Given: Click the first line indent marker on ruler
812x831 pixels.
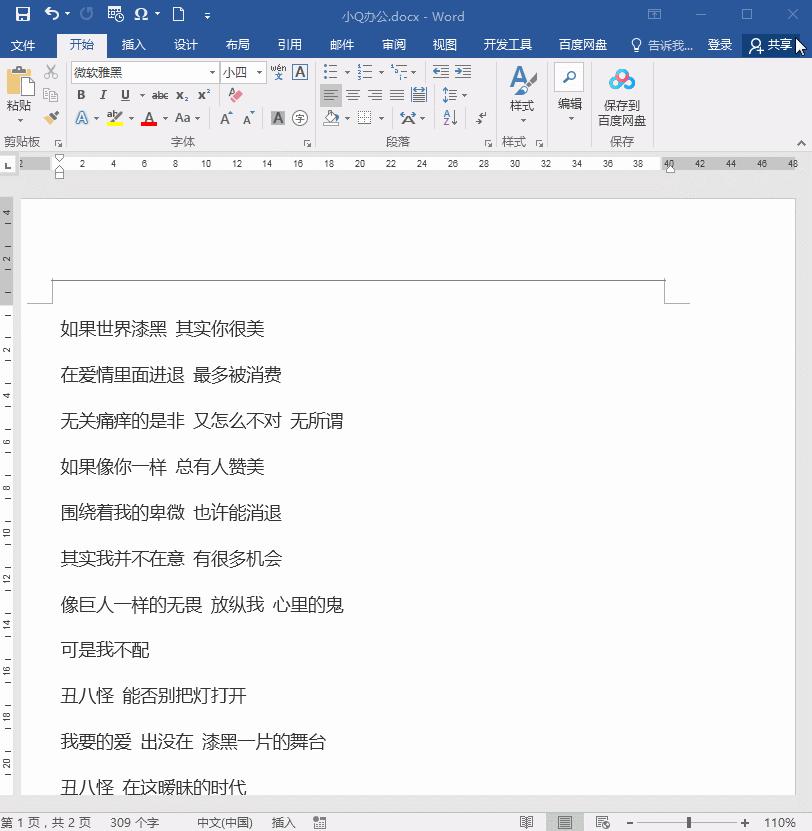Looking at the screenshot, I should pos(59,157).
